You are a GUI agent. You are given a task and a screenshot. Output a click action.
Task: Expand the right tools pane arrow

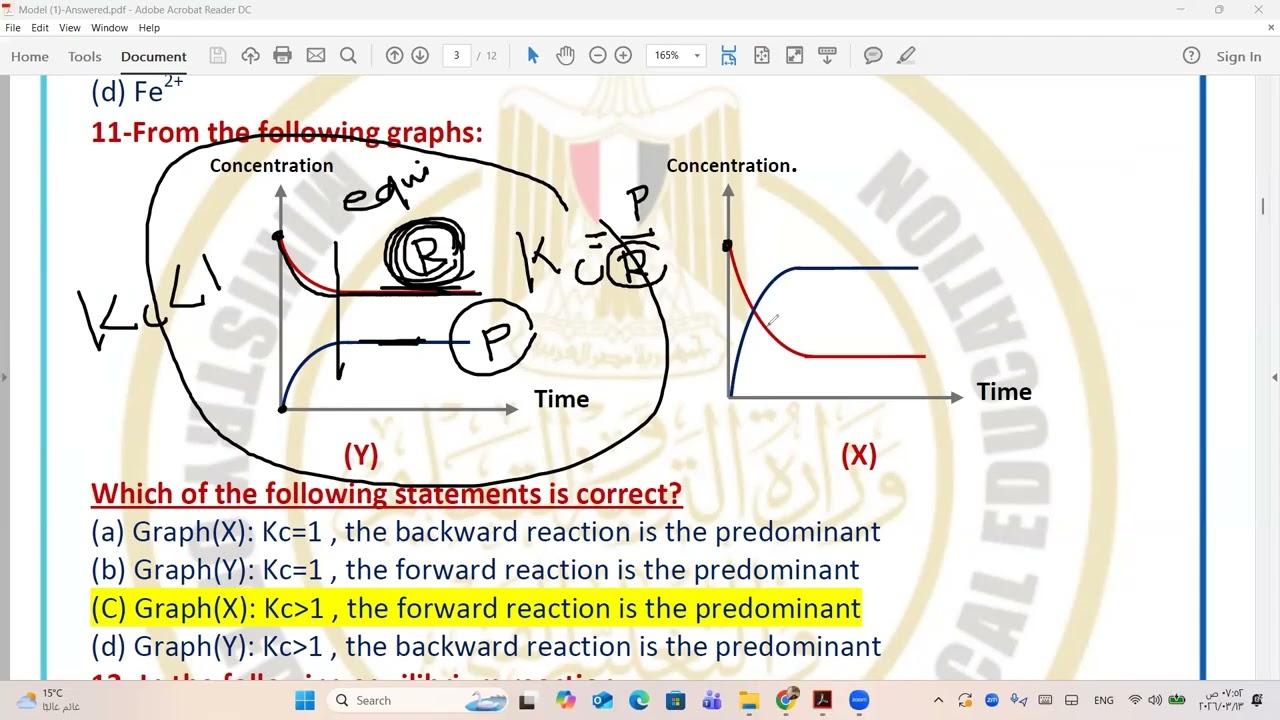coord(1275,377)
